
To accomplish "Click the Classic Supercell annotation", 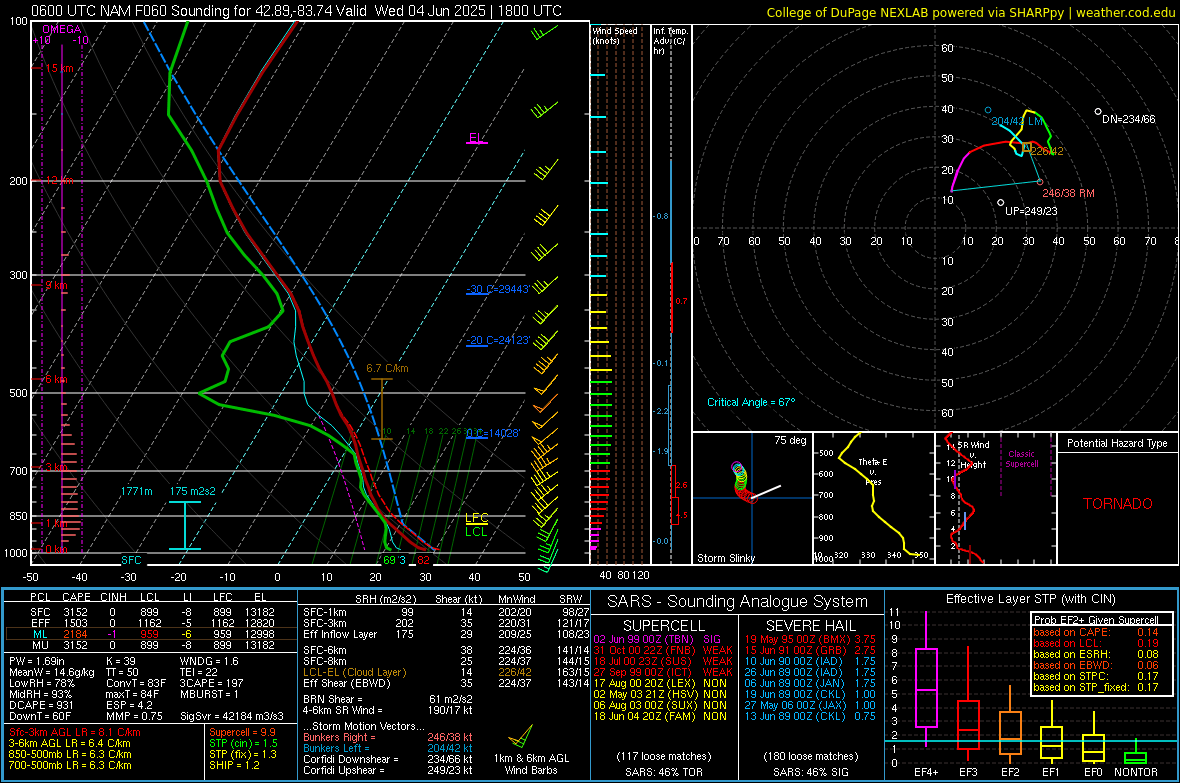I will point(1021,459).
